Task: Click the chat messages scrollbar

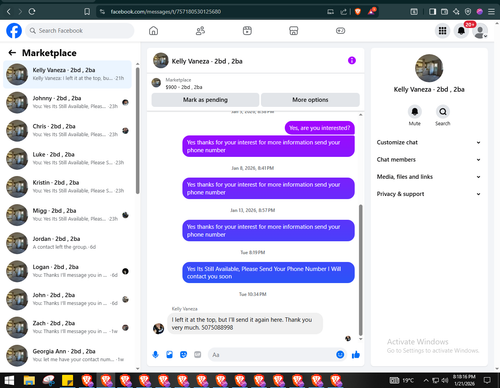Action: coord(360,270)
